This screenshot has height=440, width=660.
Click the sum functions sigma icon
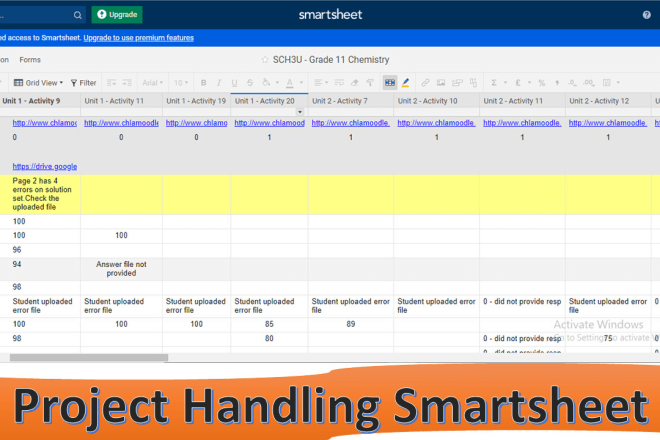pos(494,83)
